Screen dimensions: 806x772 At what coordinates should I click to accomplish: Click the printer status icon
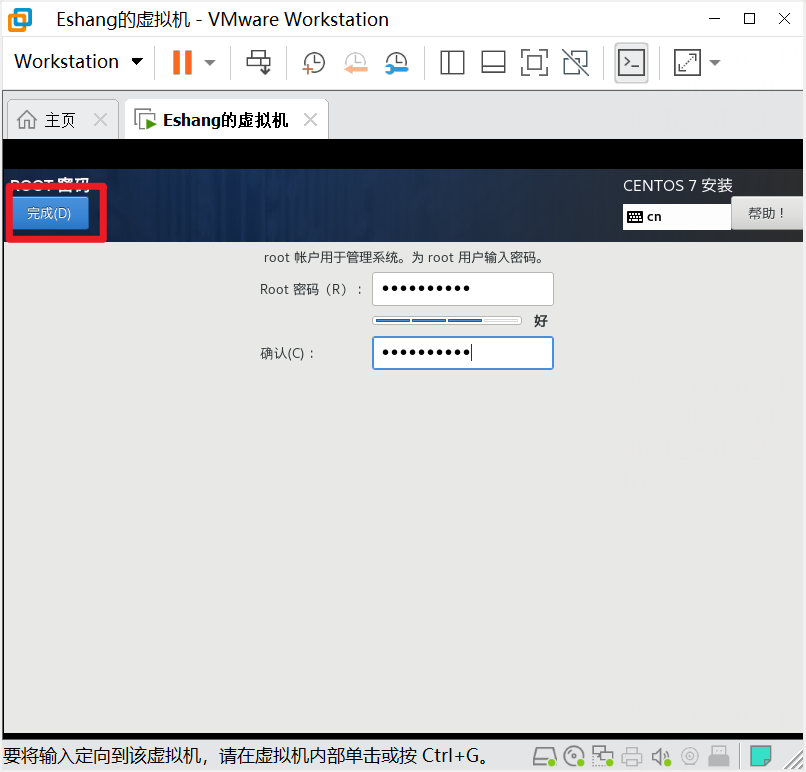click(x=632, y=757)
